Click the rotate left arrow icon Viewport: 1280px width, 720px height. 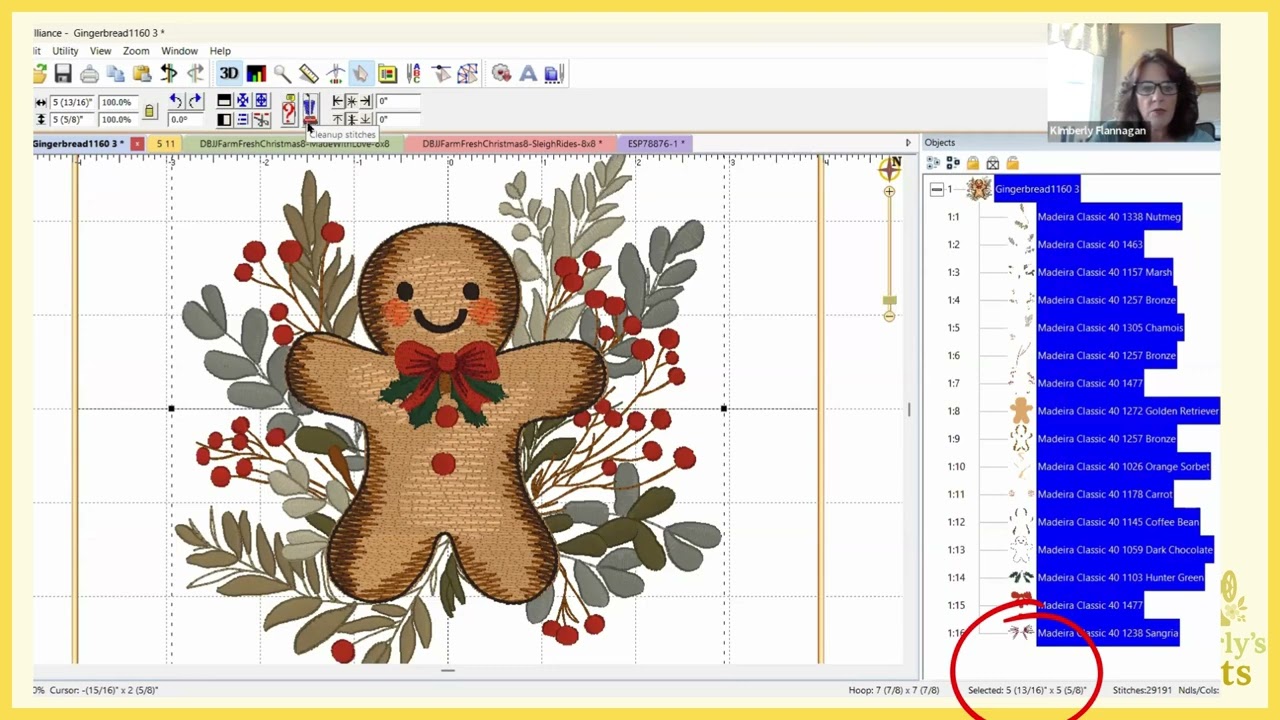(176, 101)
